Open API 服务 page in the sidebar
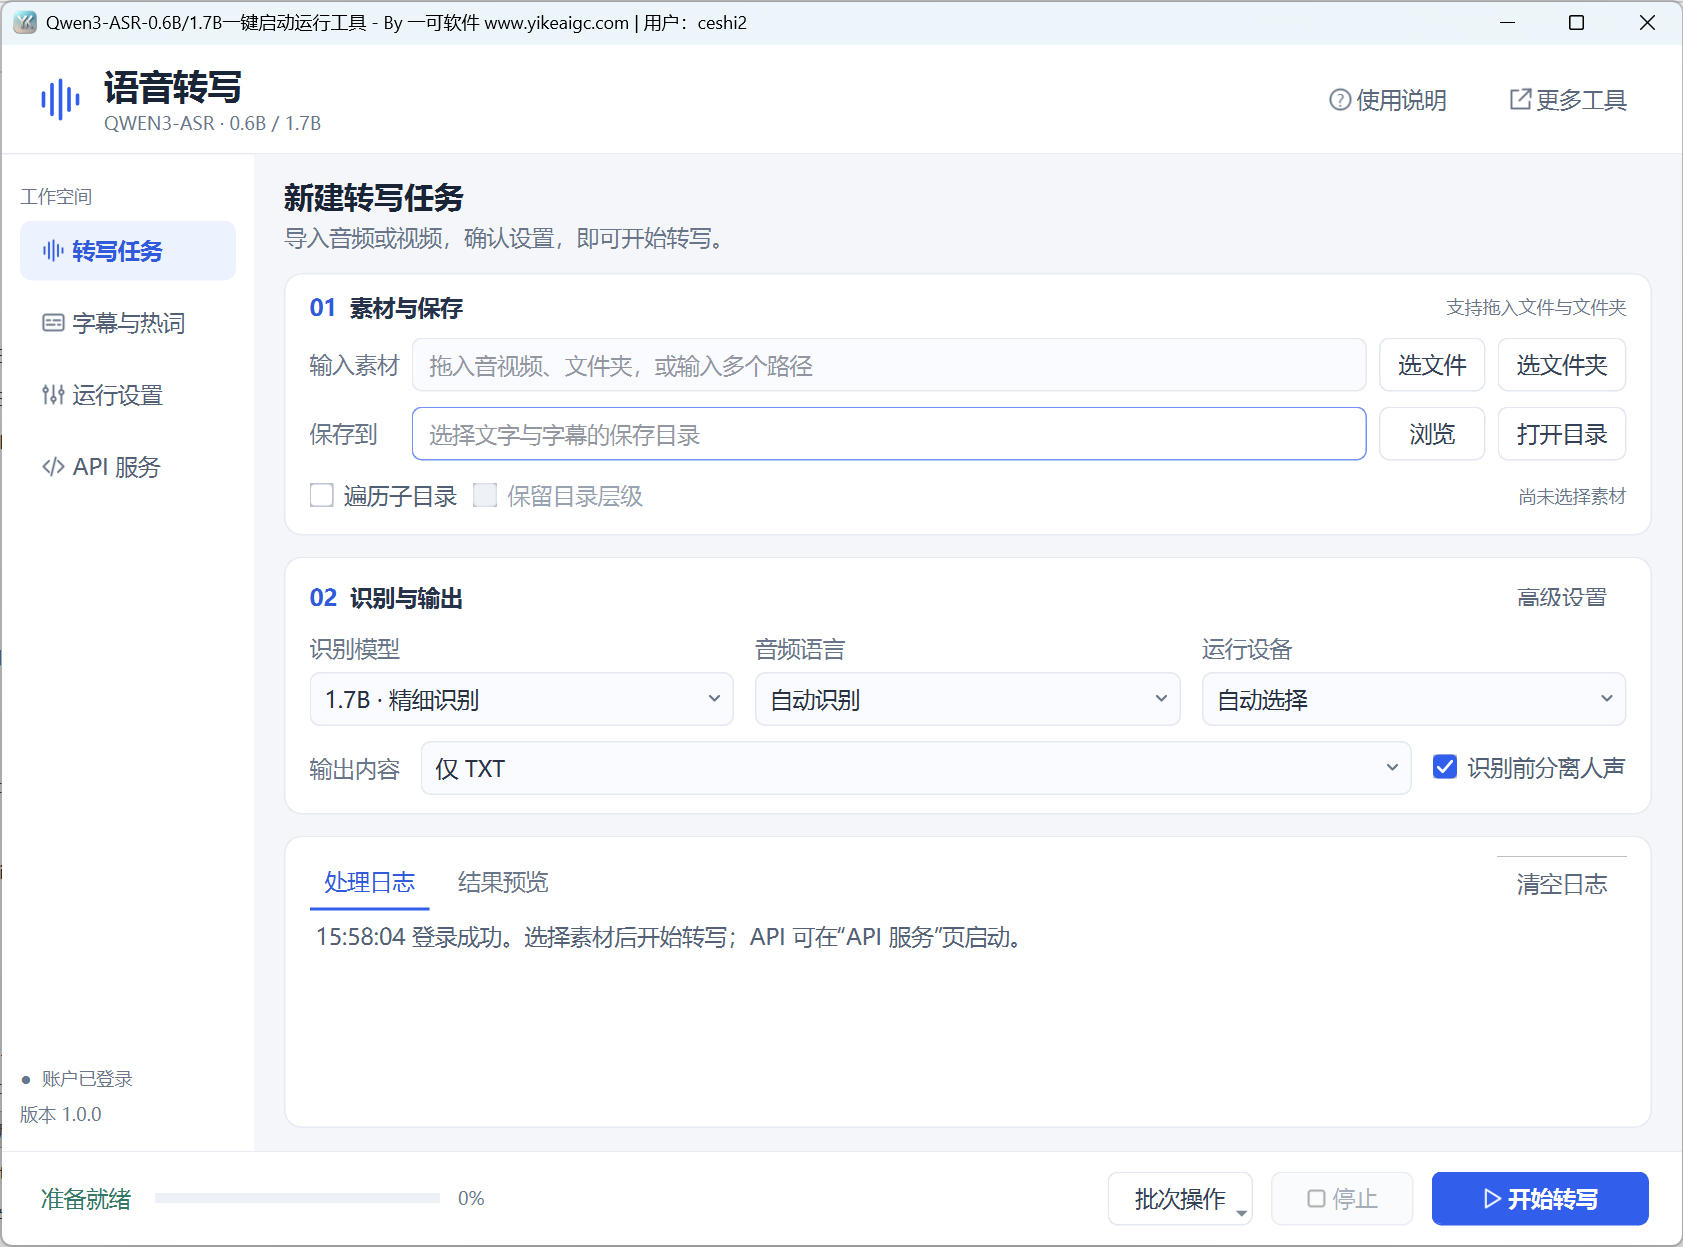 (x=128, y=467)
